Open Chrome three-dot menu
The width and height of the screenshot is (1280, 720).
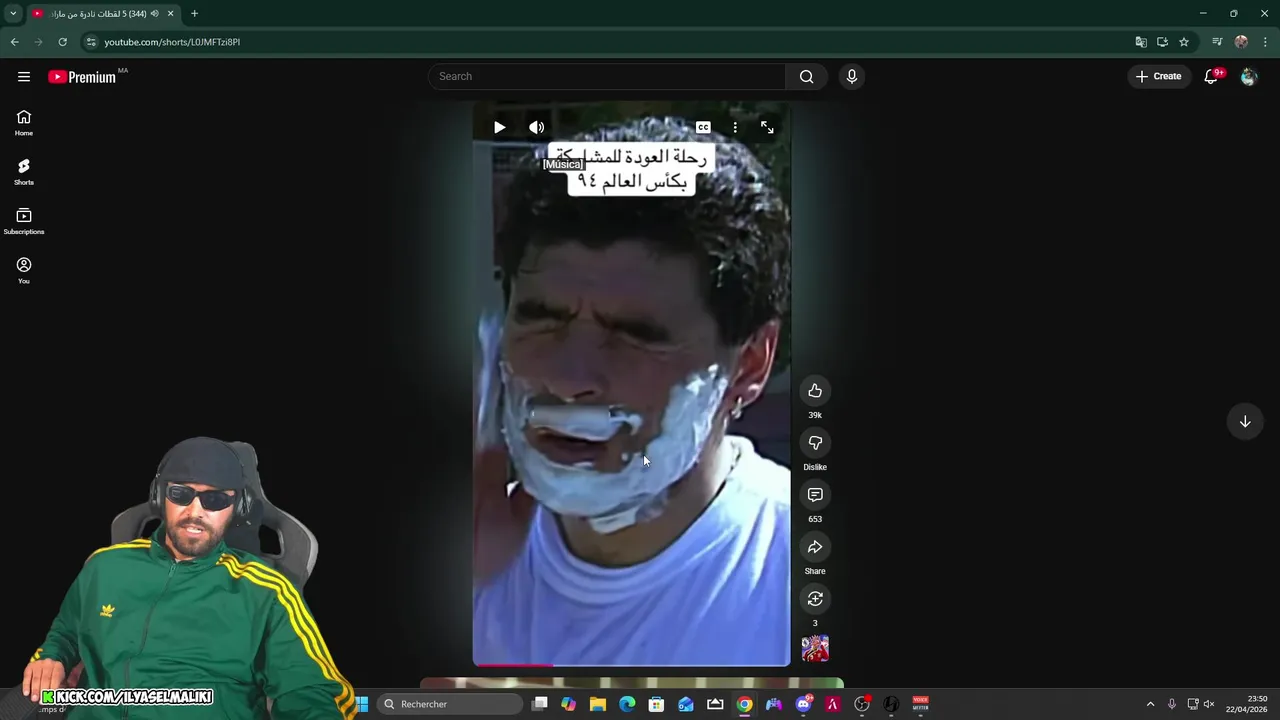pos(1266,42)
